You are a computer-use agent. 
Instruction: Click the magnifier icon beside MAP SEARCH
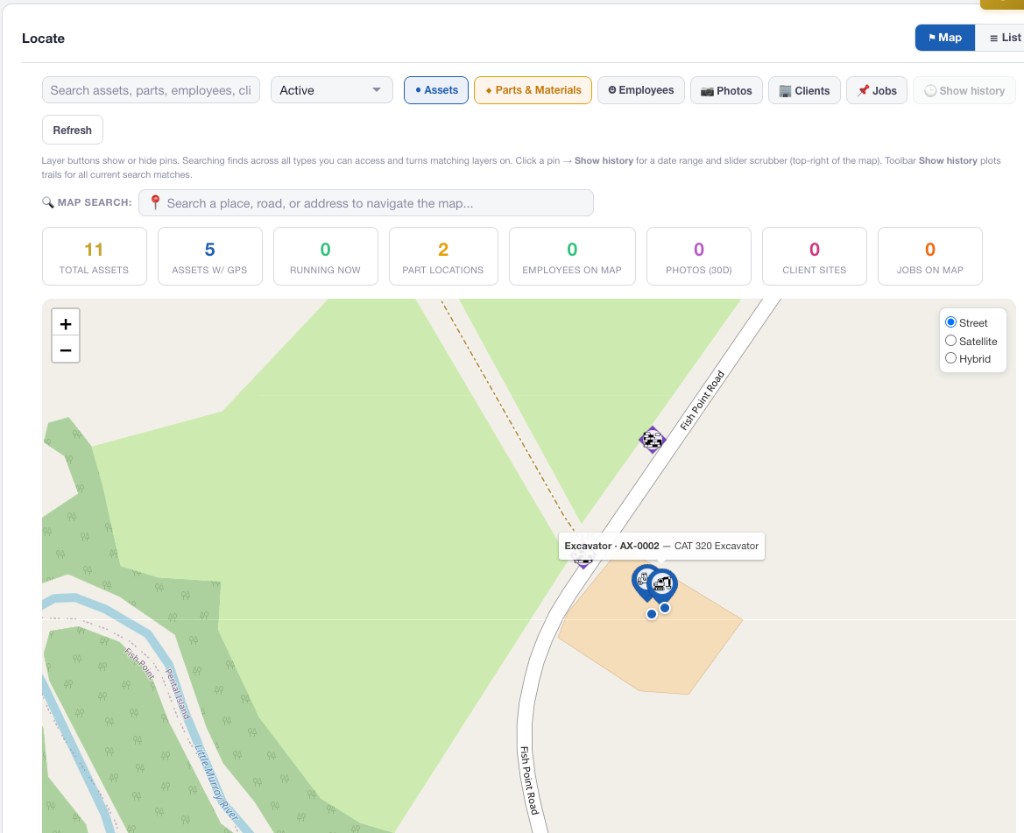pyautogui.click(x=48, y=202)
